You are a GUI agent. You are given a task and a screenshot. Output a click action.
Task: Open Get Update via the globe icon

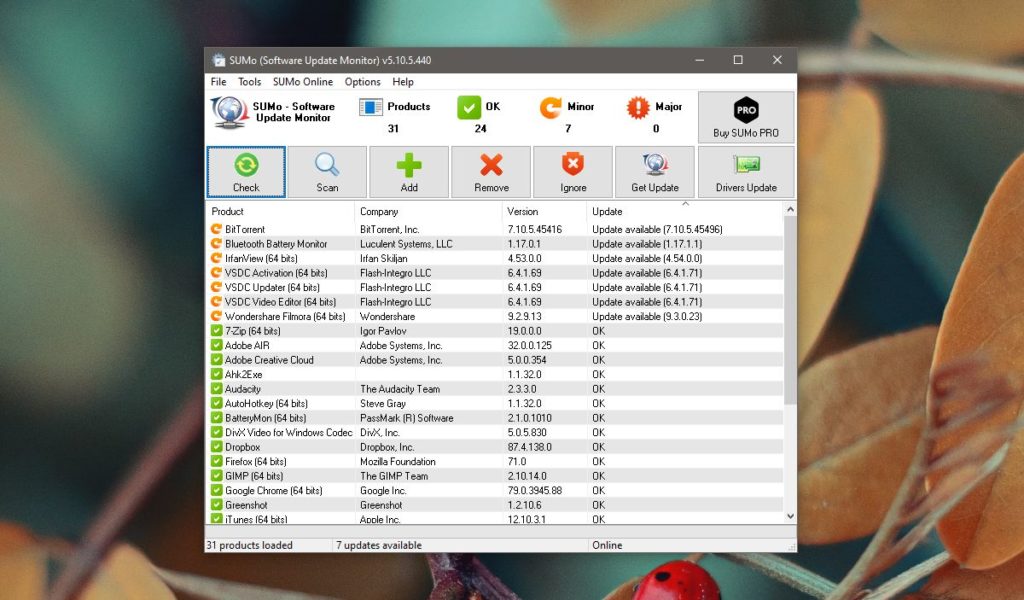[x=654, y=171]
